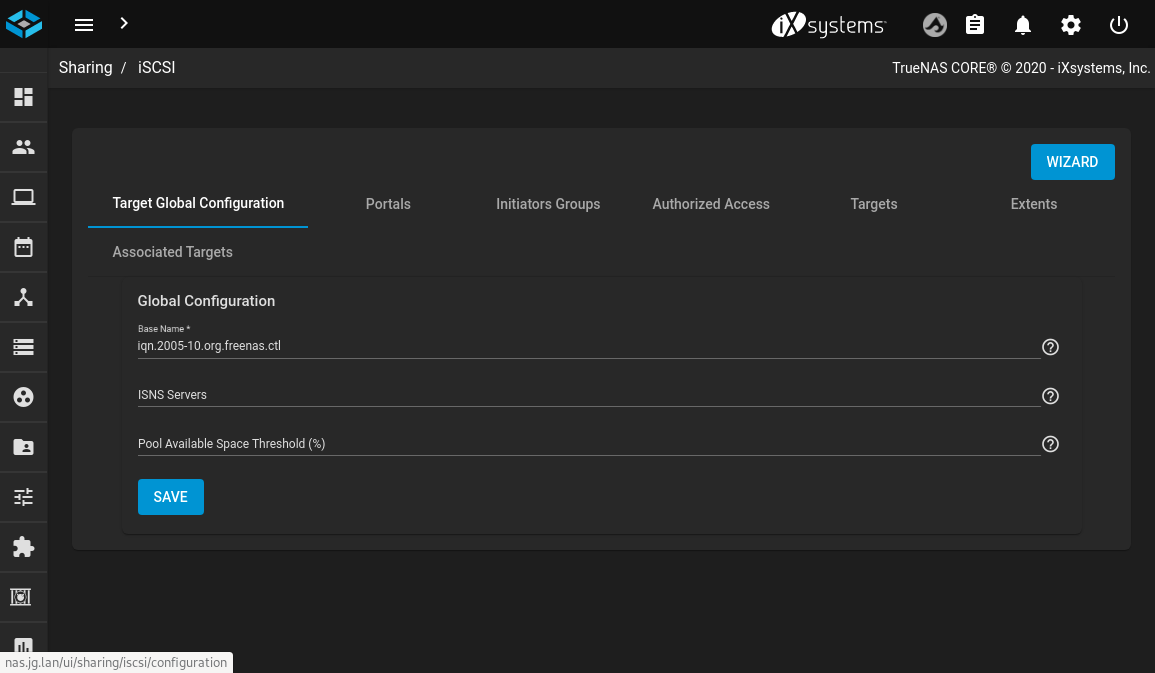Open the Dashboard from the sidebar
The image size is (1155, 673).
point(23,97)
